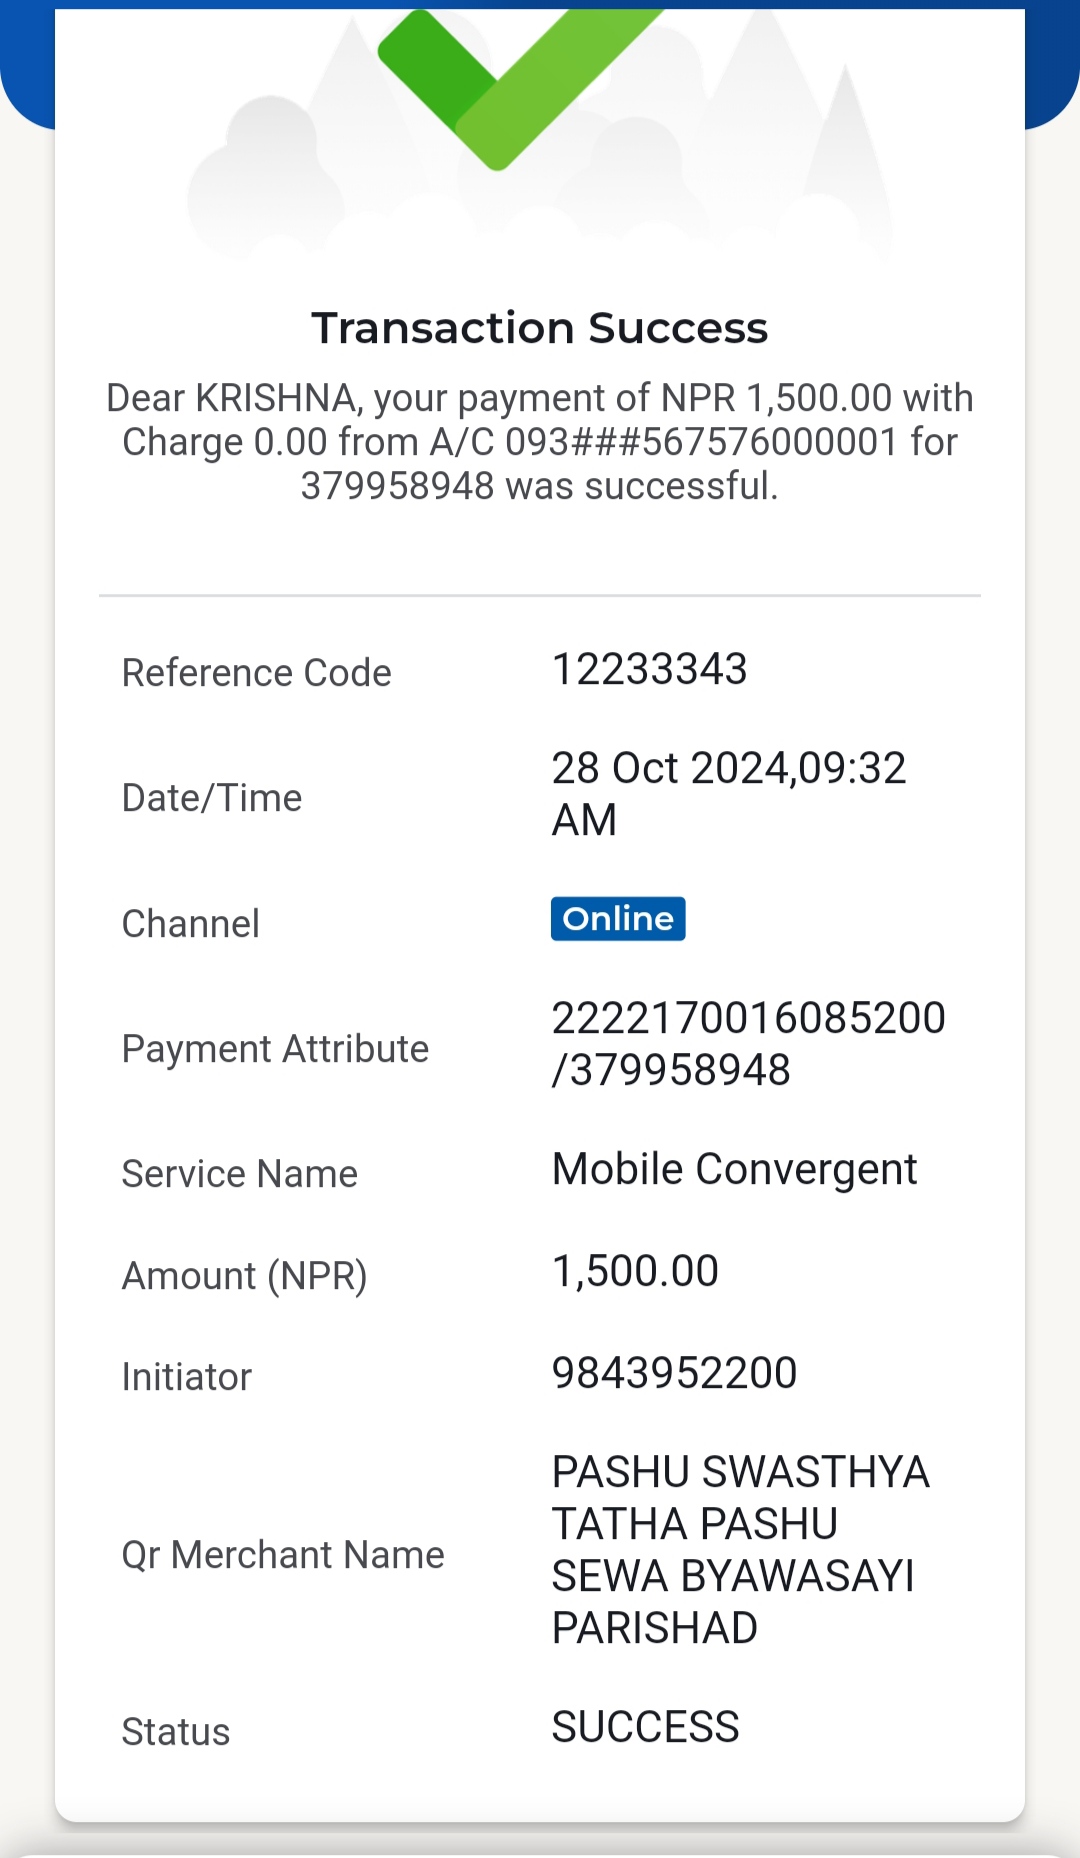Tap the Payment Attribute label
The image size is (1080, 1858).
click(275, 1049)
